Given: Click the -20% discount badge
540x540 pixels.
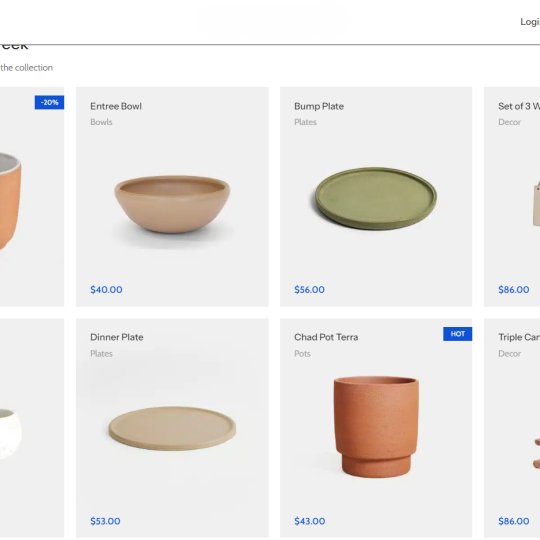Looking at the screenshot, I should 49,102.
